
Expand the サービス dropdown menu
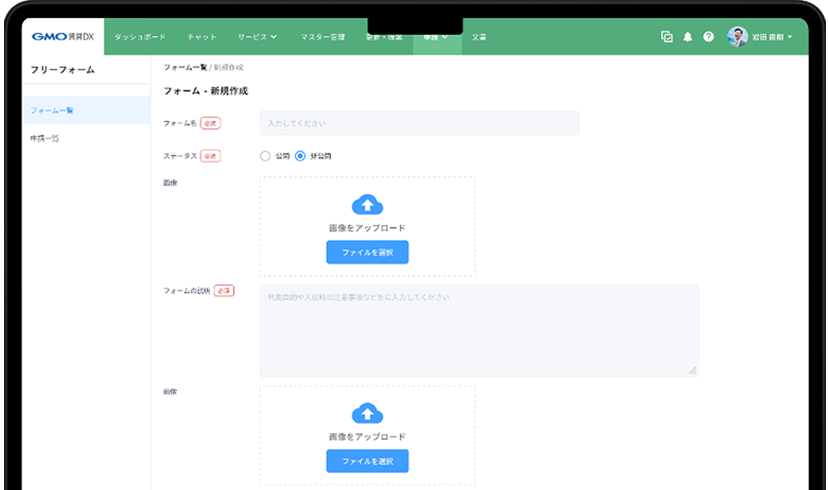[258, 37]
